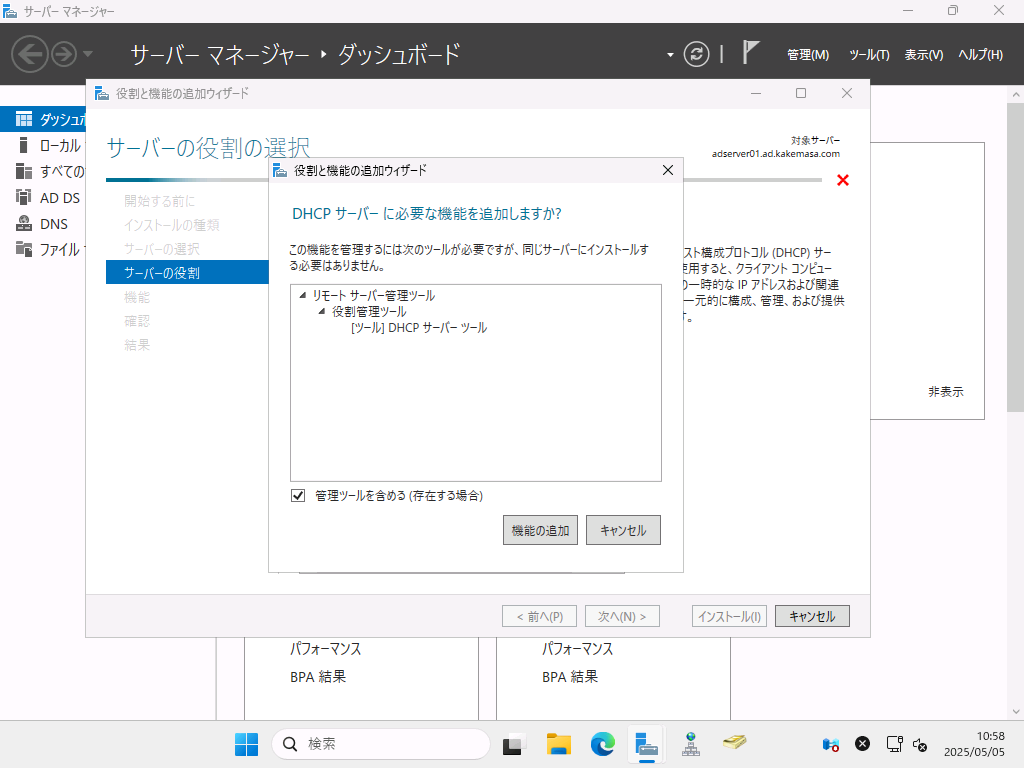Viewport: 1024px width, 768px height.
Task: Select the File services icon in the sidebar
Action: click(x=24, y=249)
